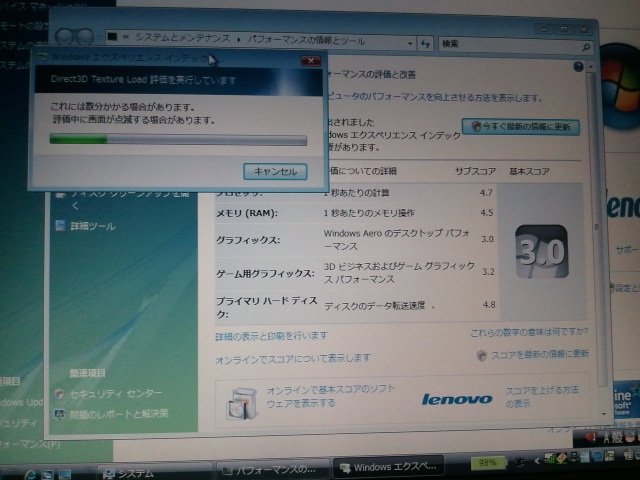Open Internet Explorer from quick launch

click(x=31, y=474)
